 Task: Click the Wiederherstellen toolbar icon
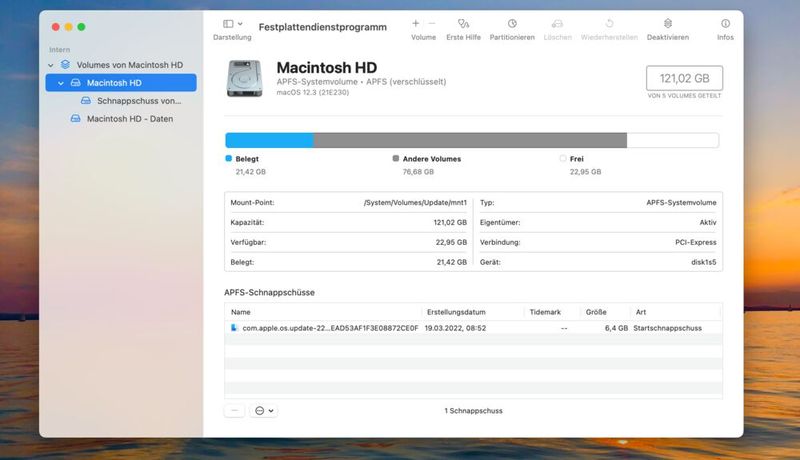609,23
